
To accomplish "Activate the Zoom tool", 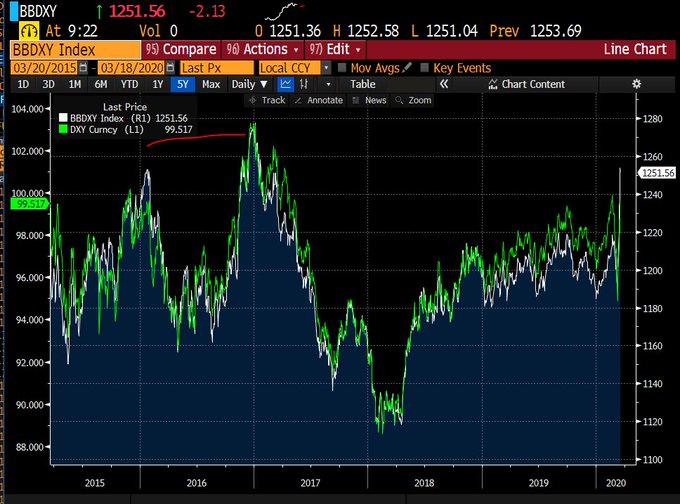I will click(414, 100).
